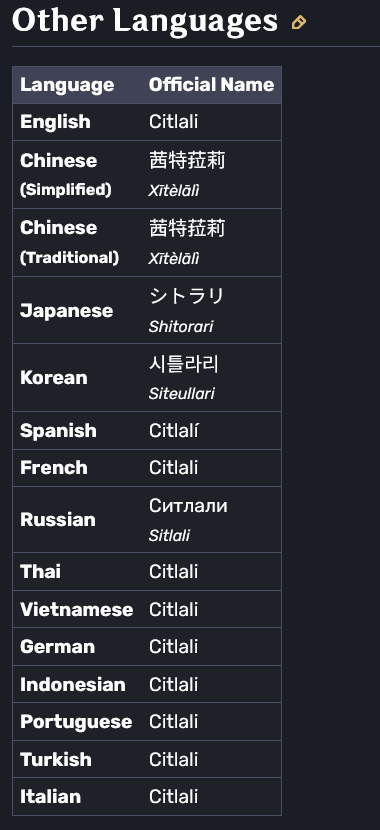Select the Language column header
This screenshot has width=380, height=830.
click(67, 85)
